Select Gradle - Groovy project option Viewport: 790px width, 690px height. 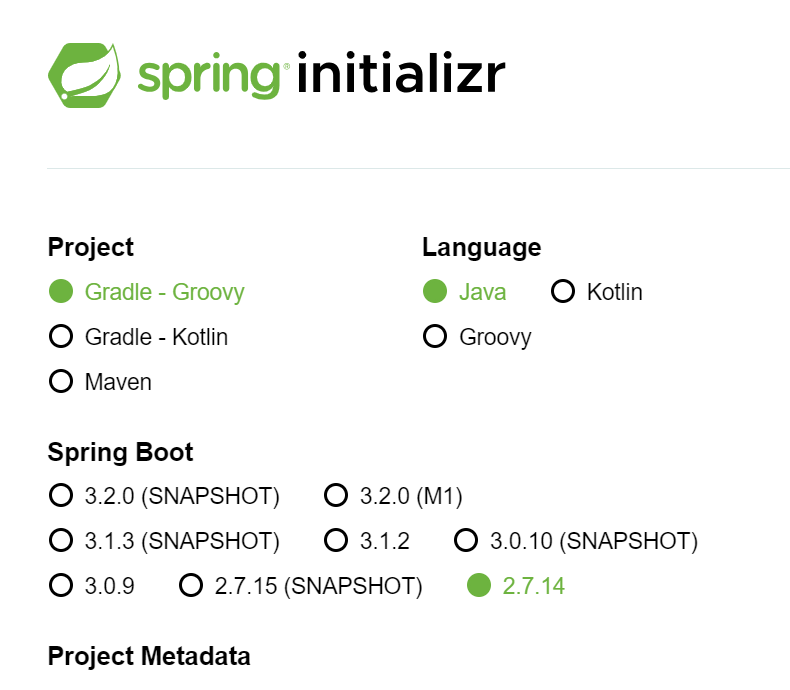coord(62,292)
